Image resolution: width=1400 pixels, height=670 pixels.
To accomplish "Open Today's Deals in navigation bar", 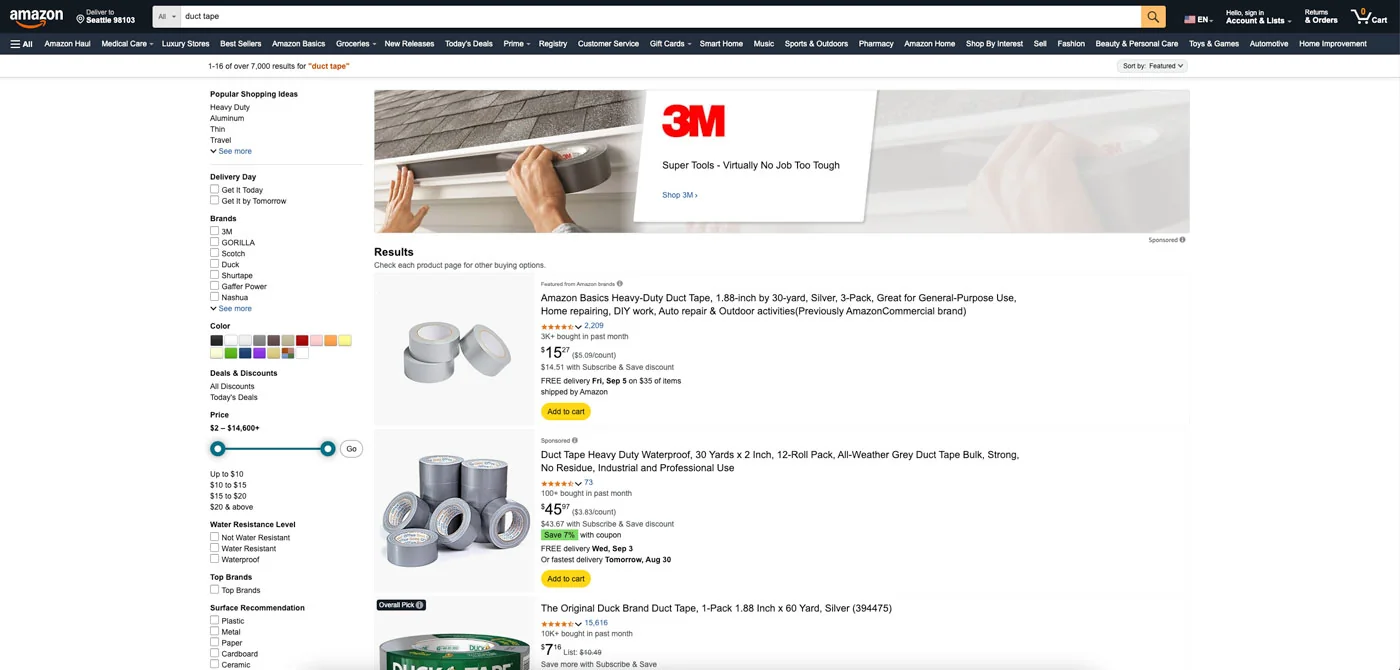I will 469,44.
